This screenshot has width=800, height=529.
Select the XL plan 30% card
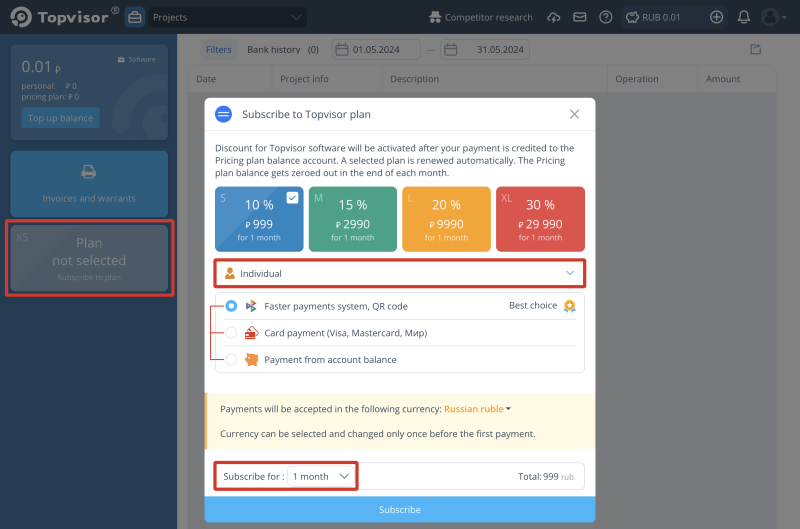[540, 219]
